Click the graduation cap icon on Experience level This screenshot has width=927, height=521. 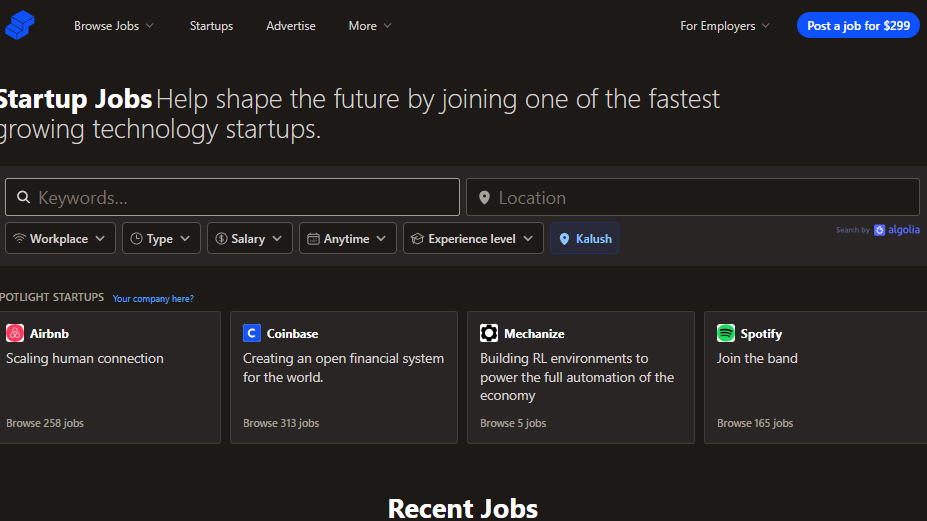[417, 238]
